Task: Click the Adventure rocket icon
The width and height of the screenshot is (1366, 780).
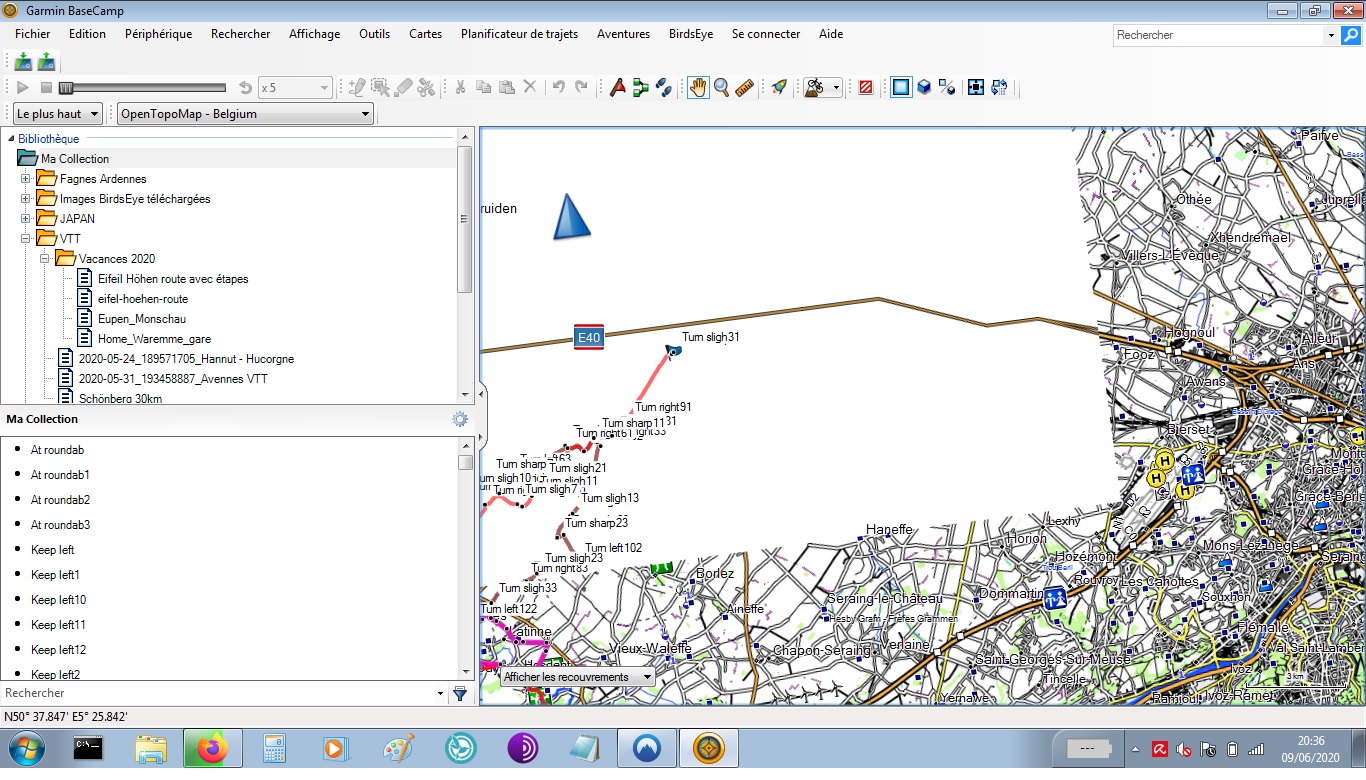Action: click(x=779, y=88)
